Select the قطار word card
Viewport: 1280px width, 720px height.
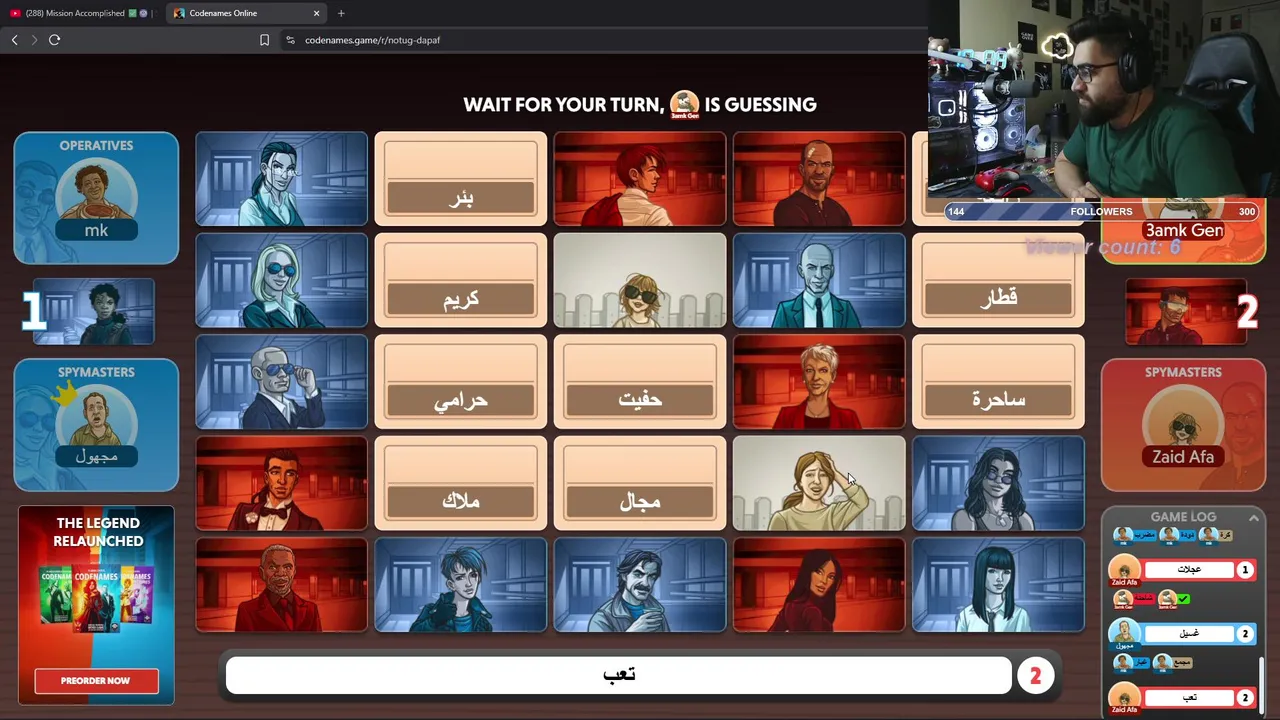click(x=998, y=280)
